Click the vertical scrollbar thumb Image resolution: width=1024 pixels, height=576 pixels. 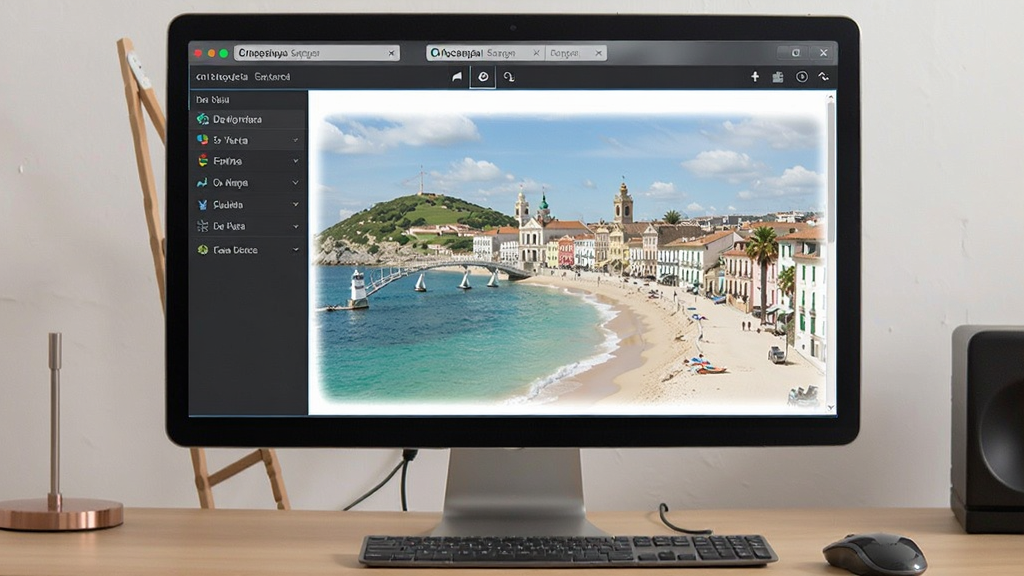831,170
